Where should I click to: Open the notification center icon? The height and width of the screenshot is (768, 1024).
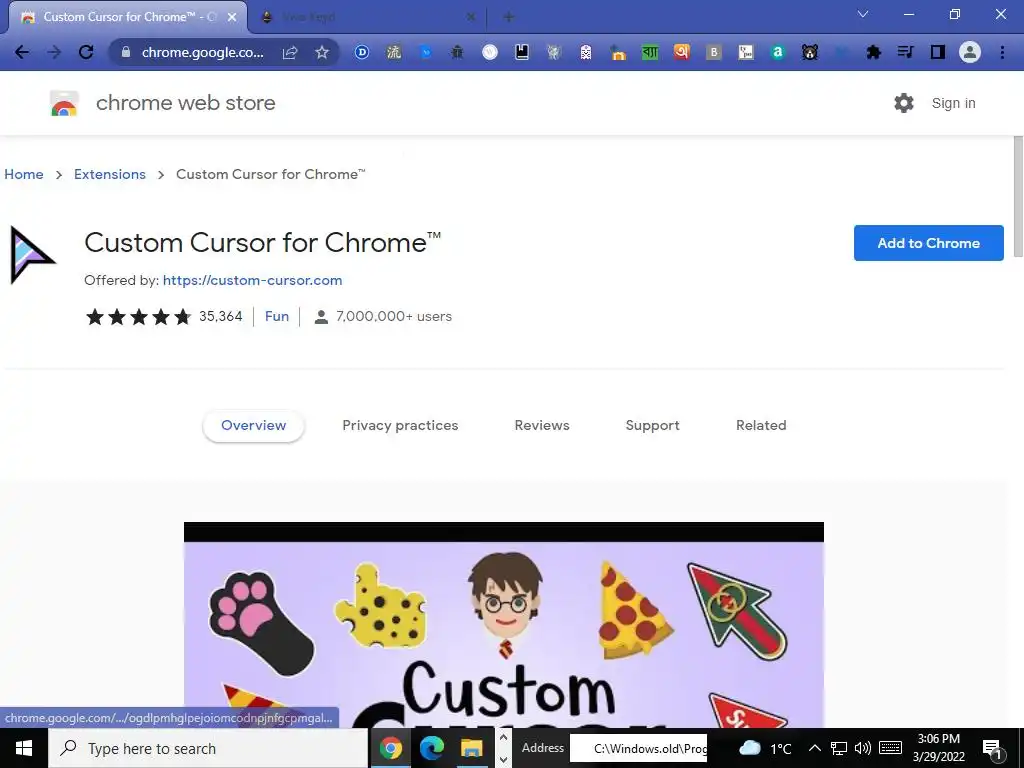pos(992,749)
